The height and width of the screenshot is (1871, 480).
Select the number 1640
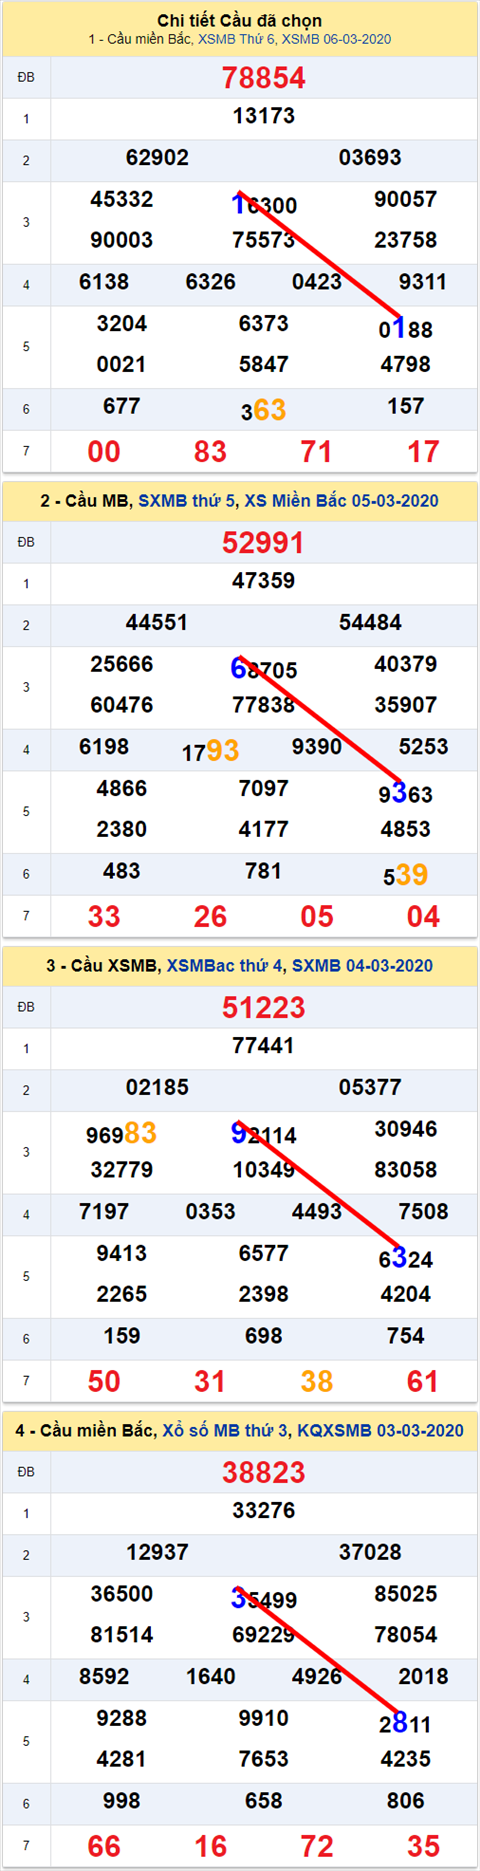tap(211, 1677)
